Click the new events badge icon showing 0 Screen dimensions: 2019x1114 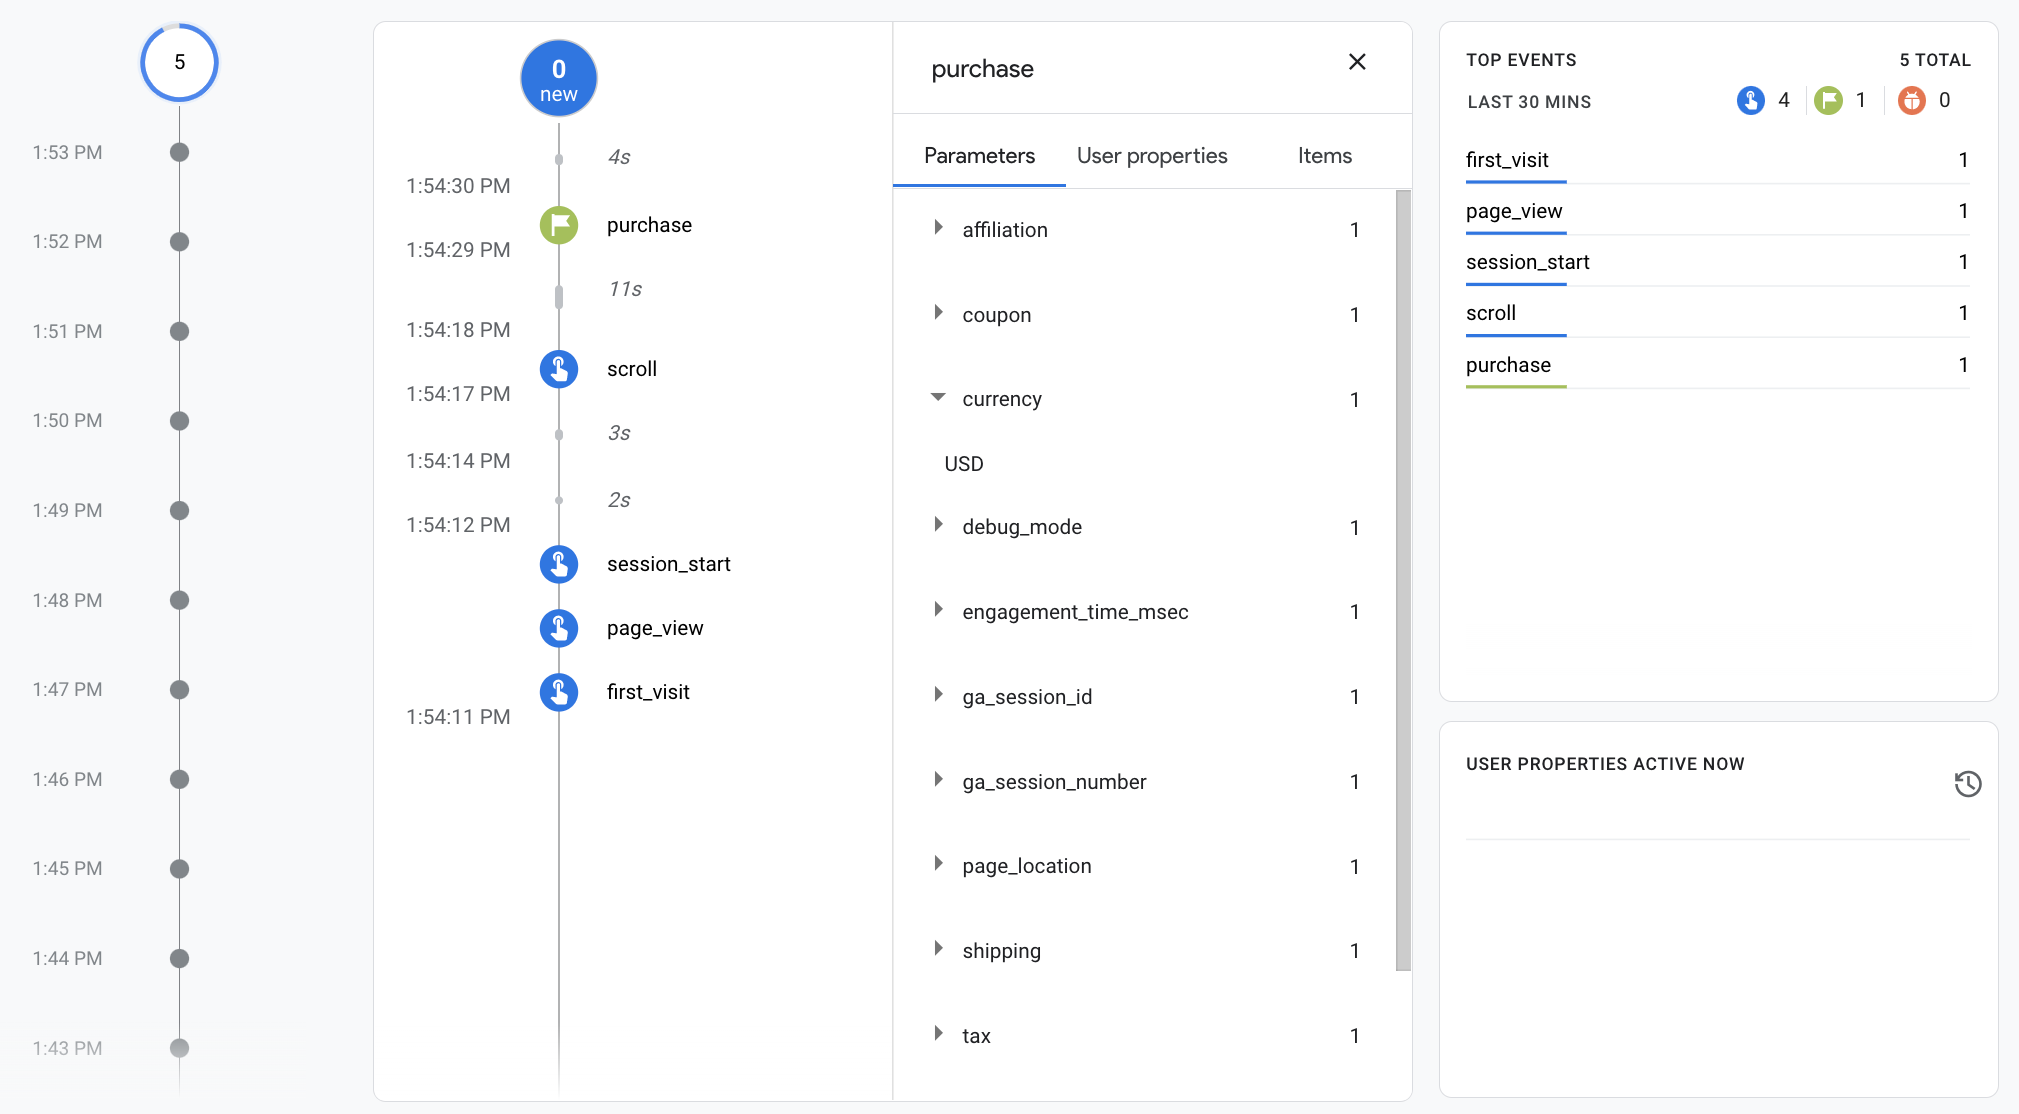click(x=560, y=77)
